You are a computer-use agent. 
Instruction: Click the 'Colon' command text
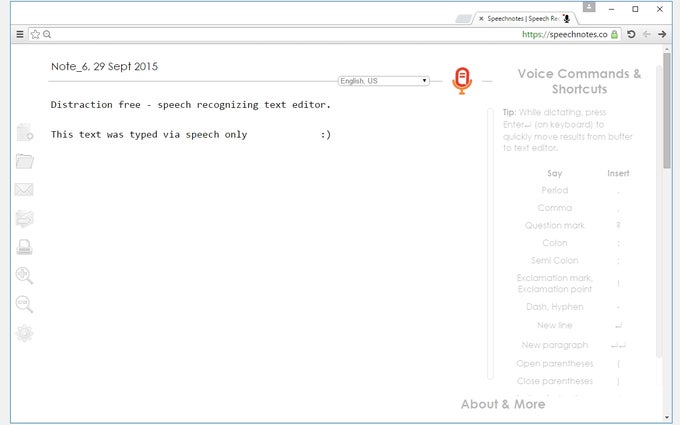[555, 243]
